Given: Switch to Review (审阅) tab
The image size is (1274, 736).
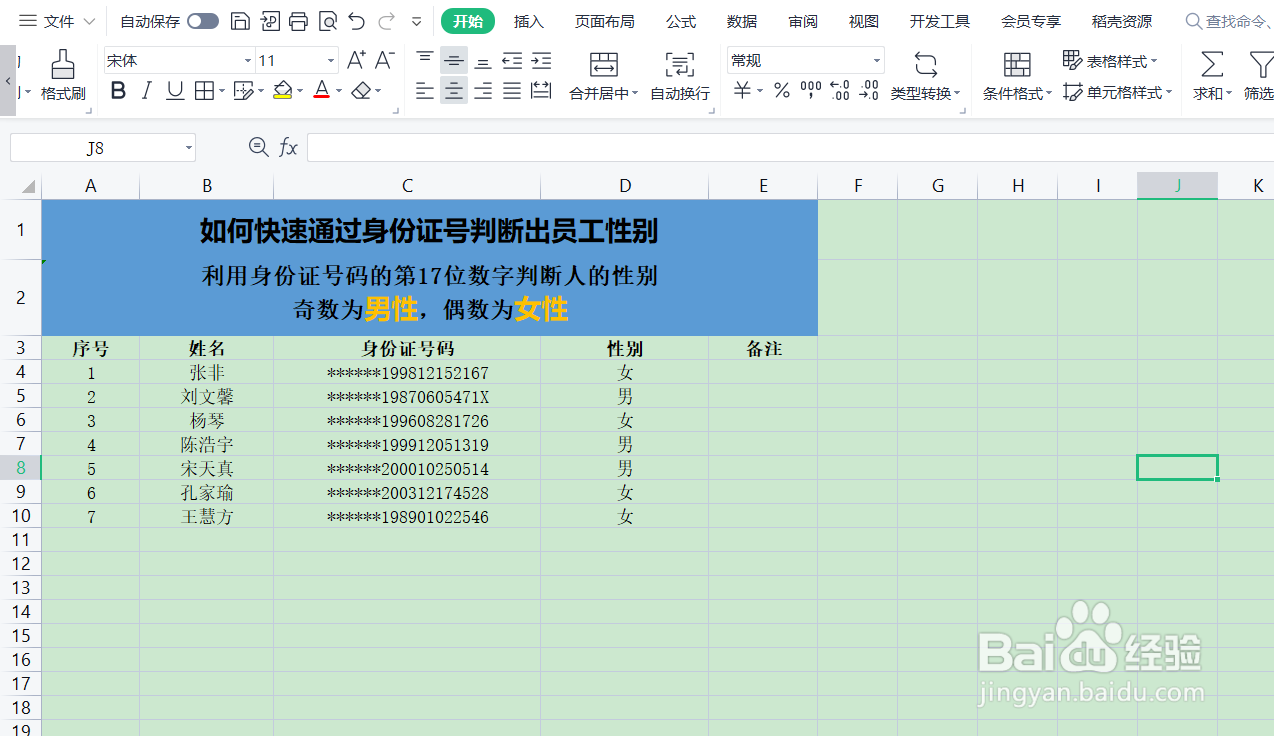Looking at the screenshot, I should 803,21.
